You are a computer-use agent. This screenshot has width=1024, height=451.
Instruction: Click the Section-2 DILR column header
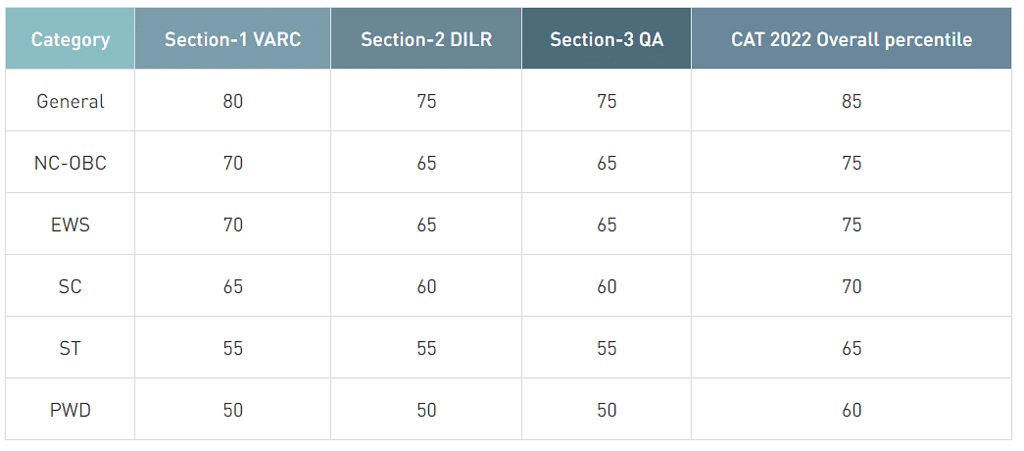426,40
